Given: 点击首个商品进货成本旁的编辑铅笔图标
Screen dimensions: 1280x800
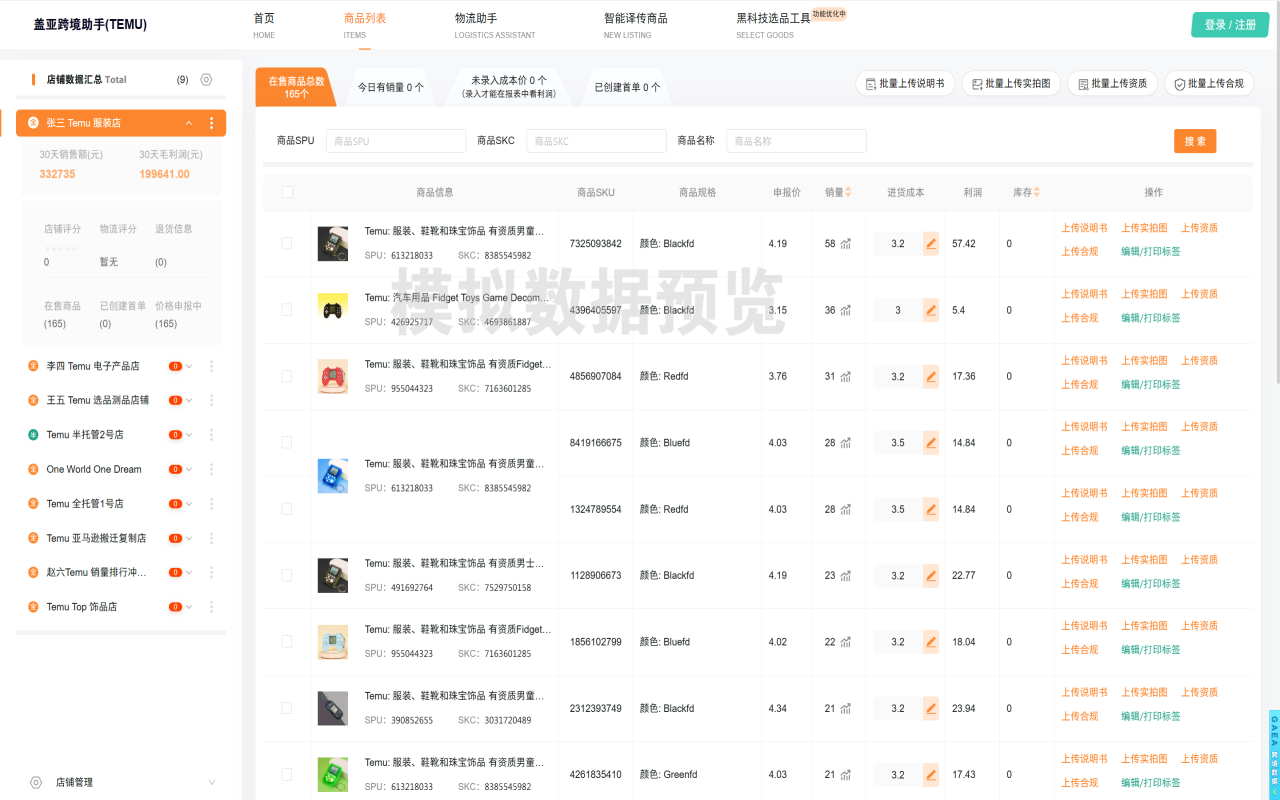Looking at the screenshot, I should 930,243.
